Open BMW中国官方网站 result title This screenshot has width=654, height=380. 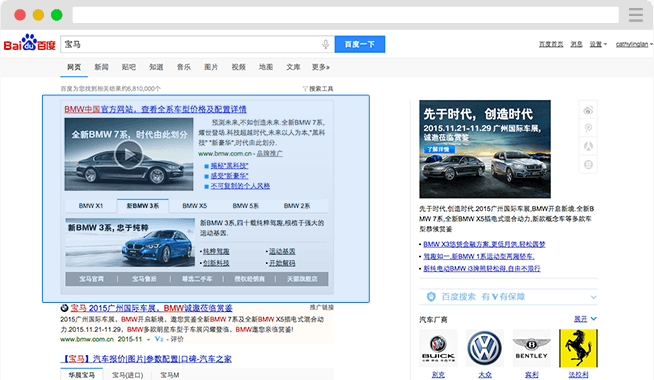point(155,109)
